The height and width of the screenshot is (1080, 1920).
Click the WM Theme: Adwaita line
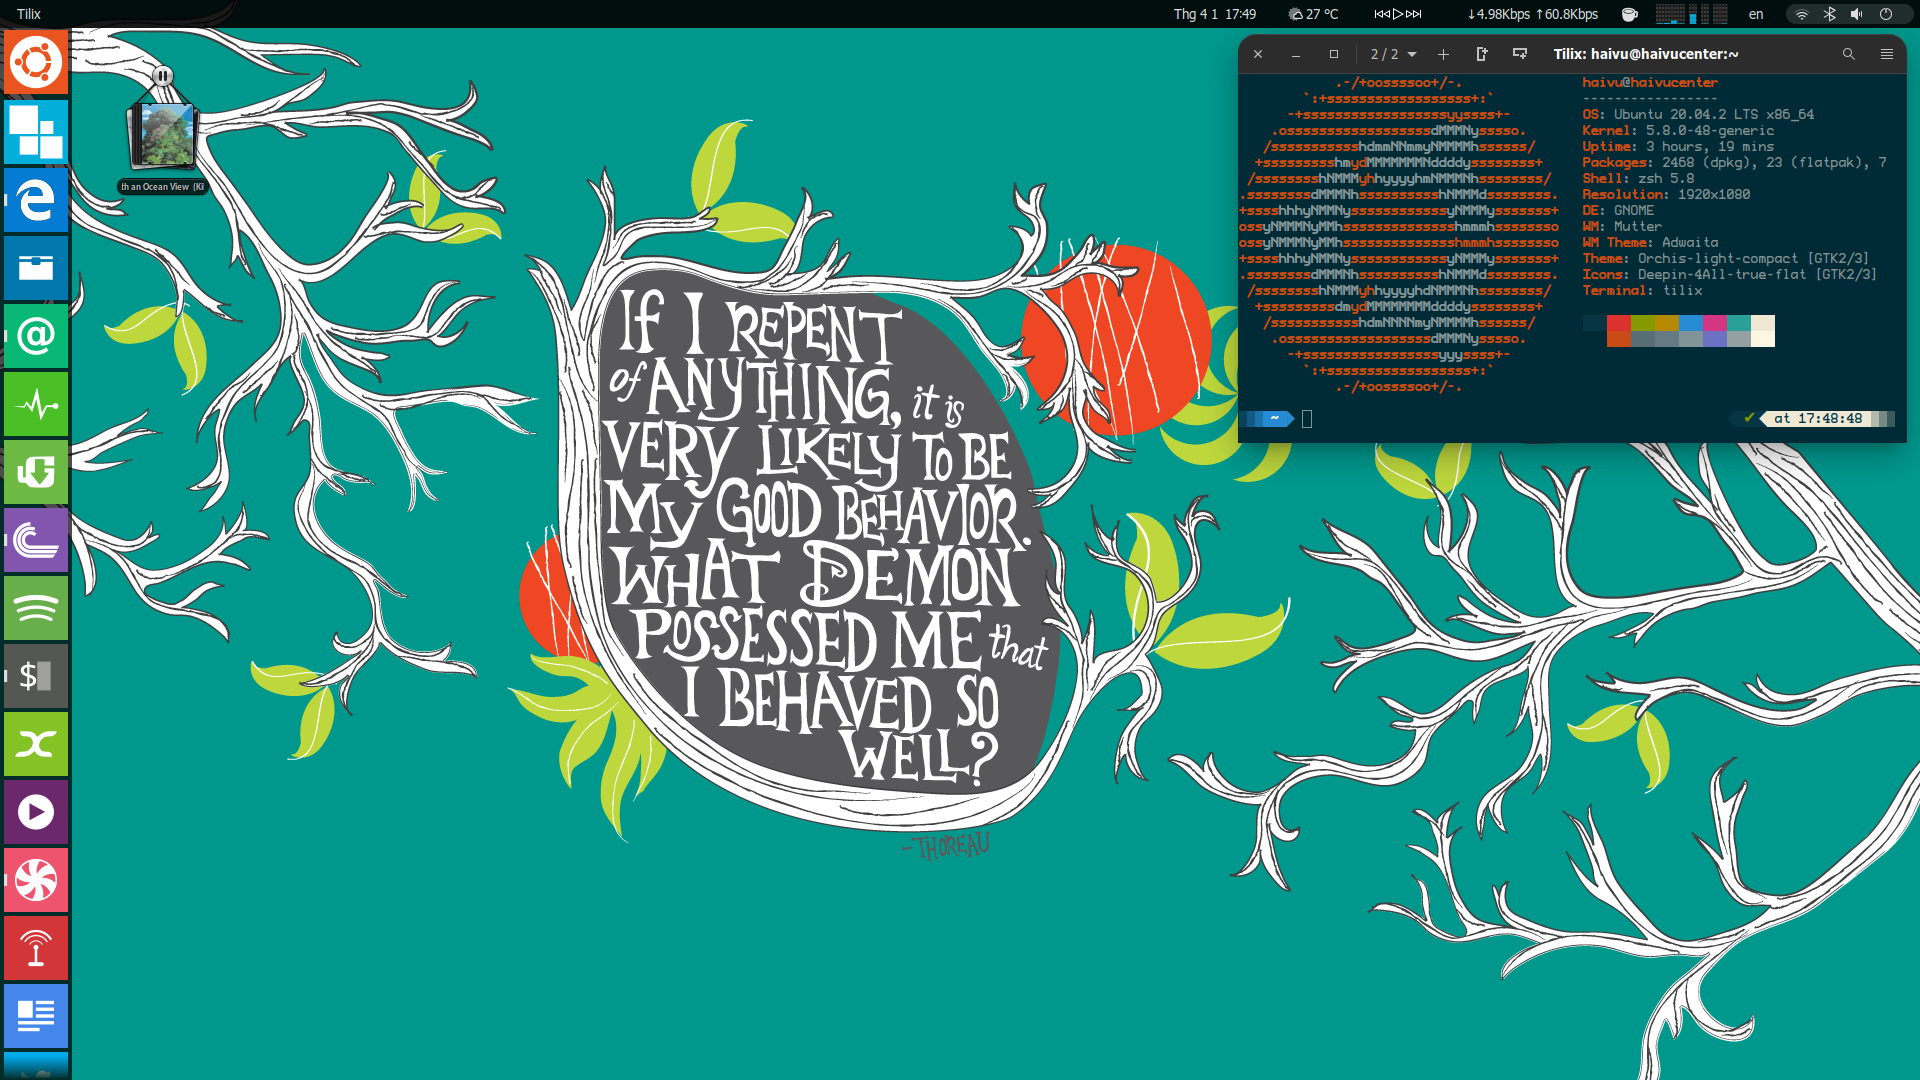click(x=1650, y=243)
